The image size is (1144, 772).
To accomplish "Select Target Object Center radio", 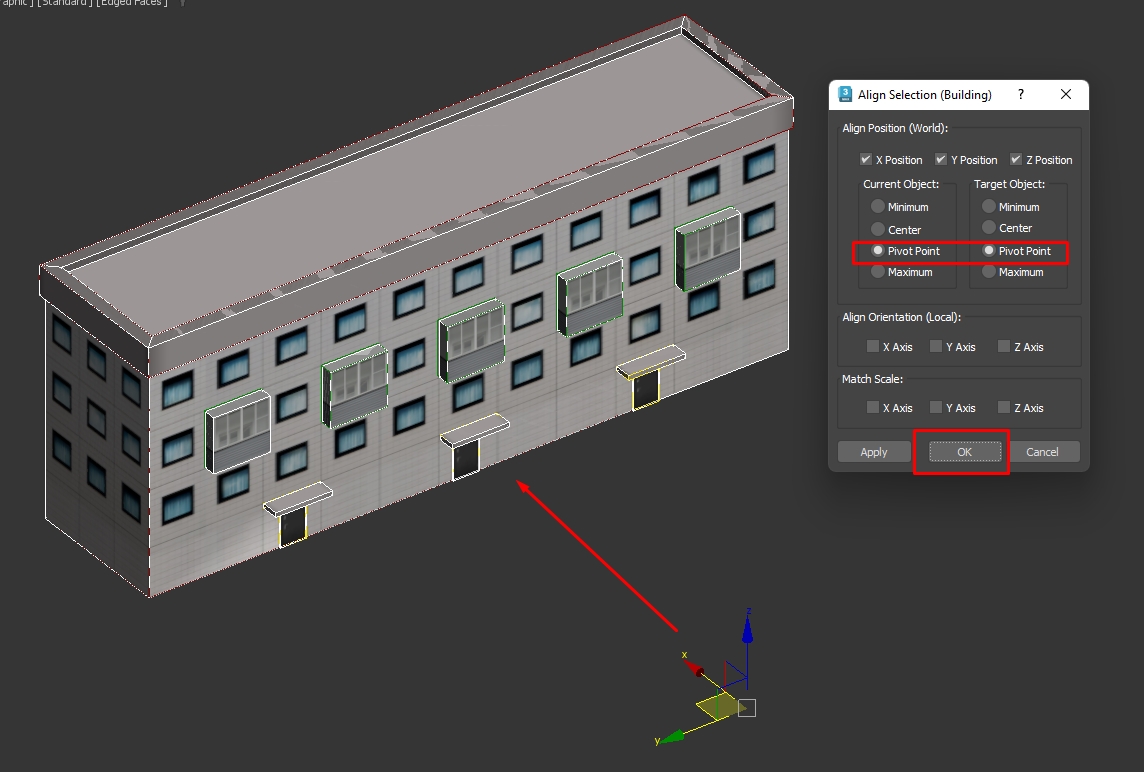I will click(989, 228).
